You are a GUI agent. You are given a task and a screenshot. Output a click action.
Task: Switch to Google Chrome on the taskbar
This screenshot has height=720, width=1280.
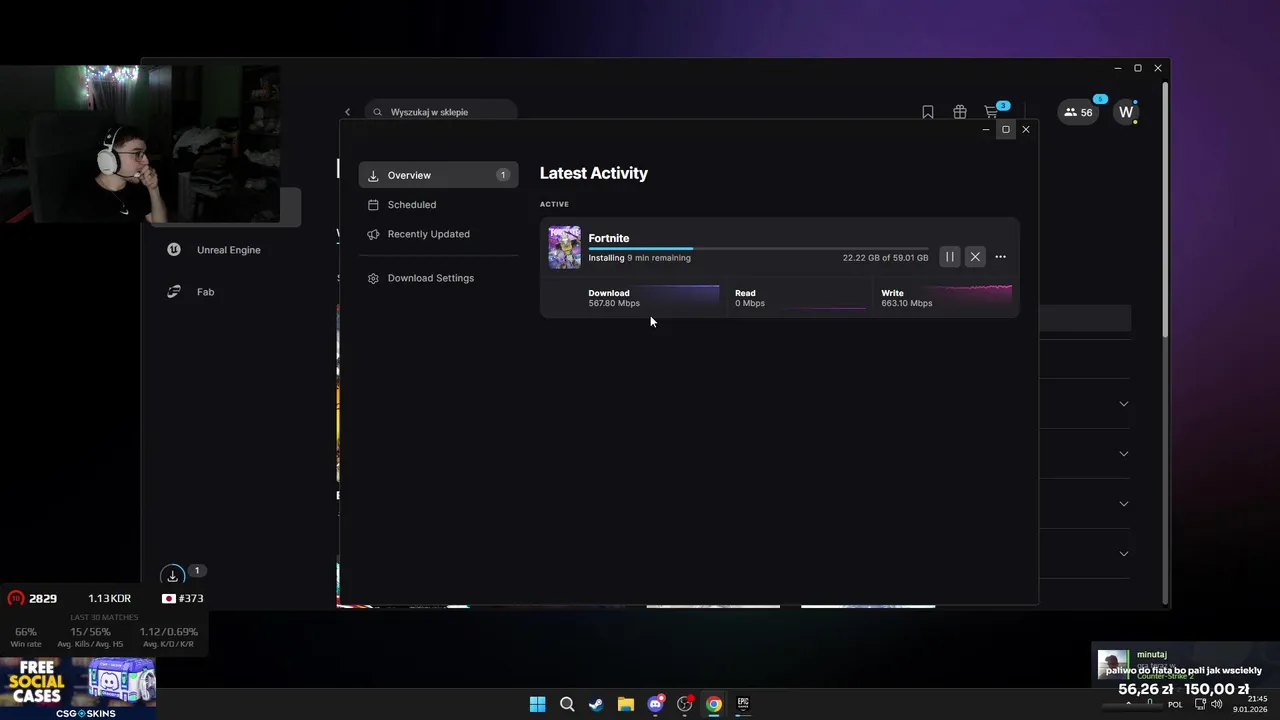coord(714,704)
